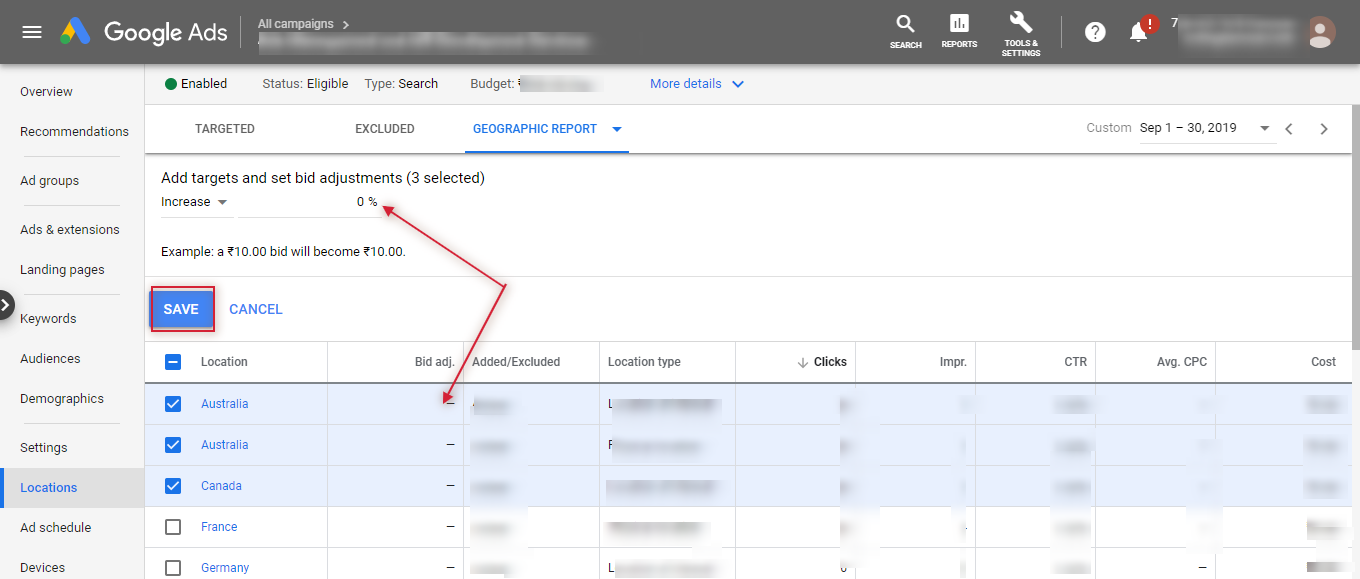The width and height of the screenshot is (1360, 579).
Task: Uncheck the first Australia row checkbox
Action: (x=173, y=404)
